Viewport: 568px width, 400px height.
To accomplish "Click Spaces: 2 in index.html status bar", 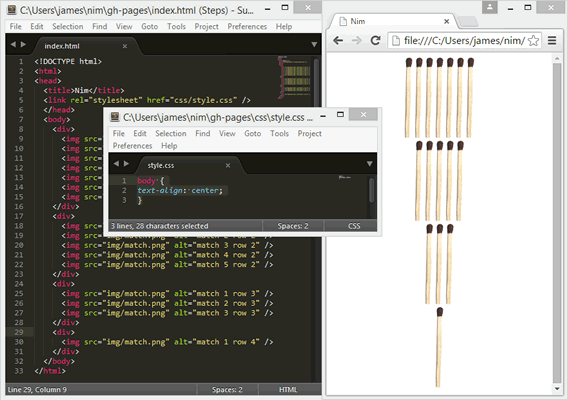I will pos(227,390).
